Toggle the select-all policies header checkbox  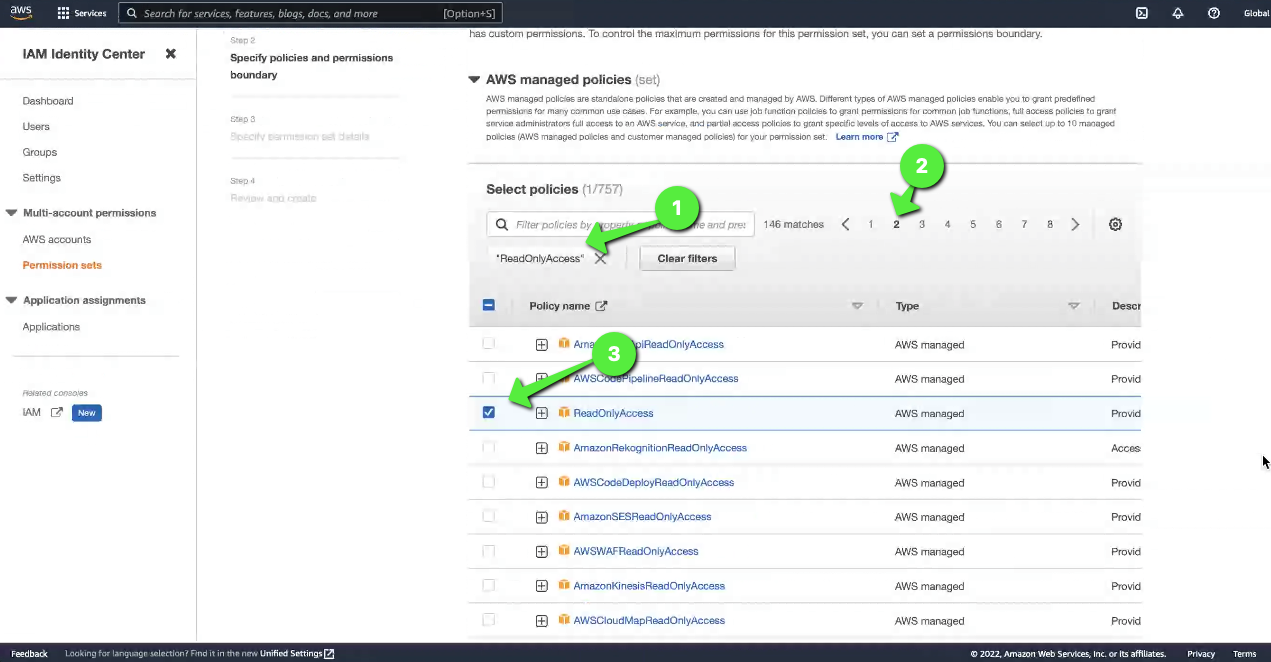point(489,305)
